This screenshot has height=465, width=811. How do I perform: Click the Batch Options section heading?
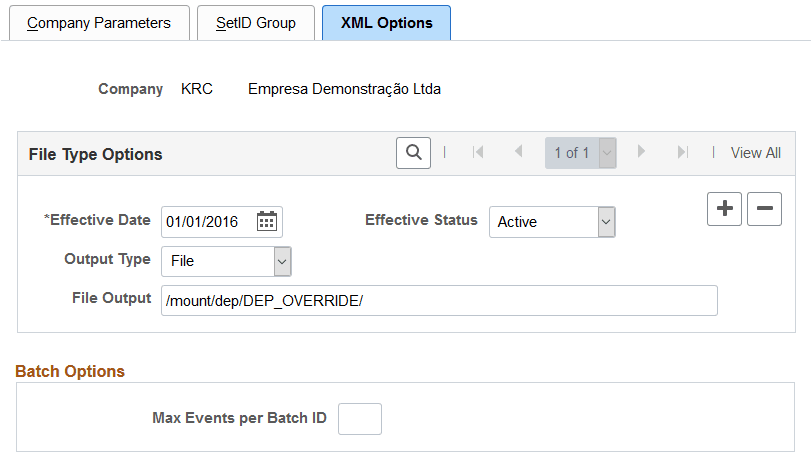coord(70,371)
